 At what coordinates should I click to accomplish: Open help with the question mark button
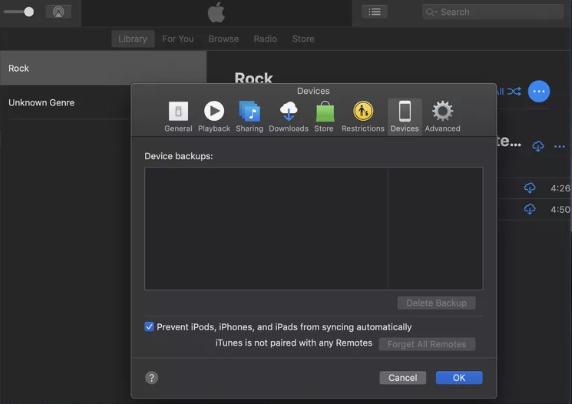[152, 378]
